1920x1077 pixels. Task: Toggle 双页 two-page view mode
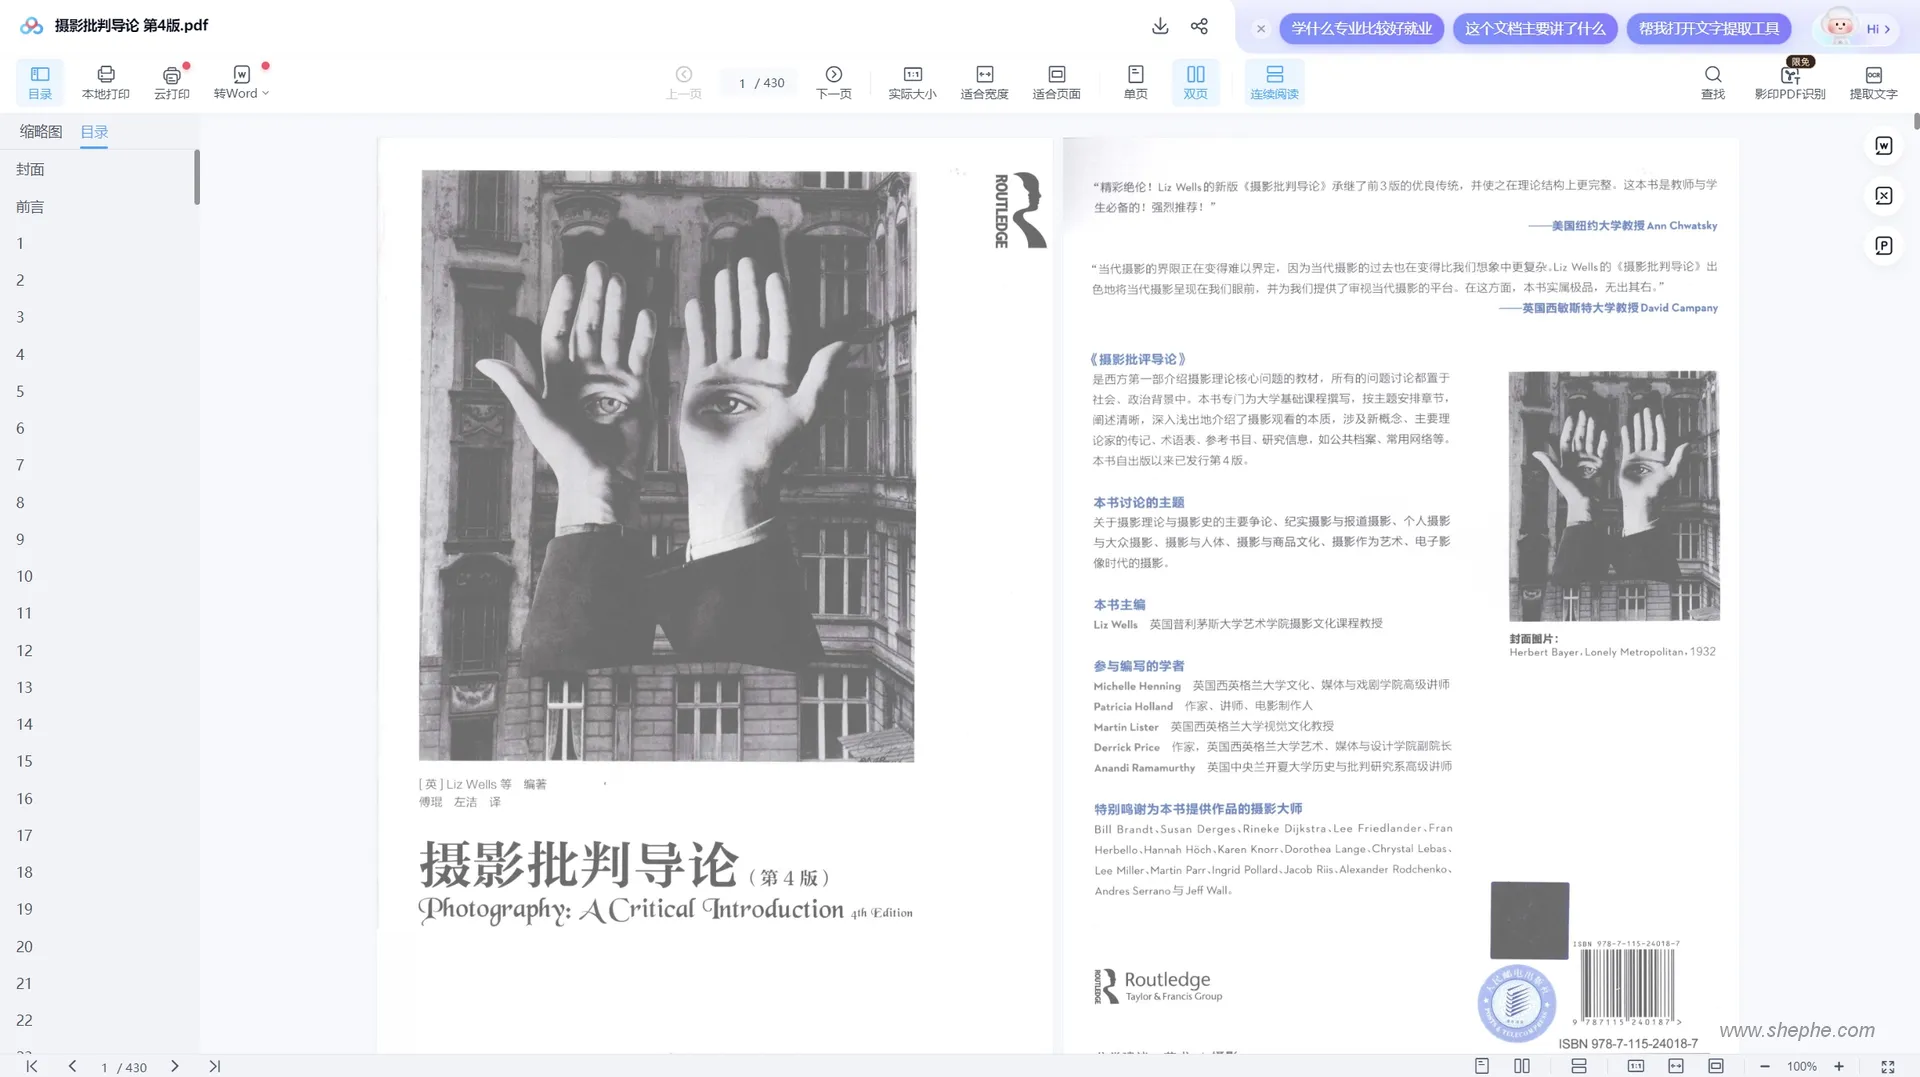1196,82
